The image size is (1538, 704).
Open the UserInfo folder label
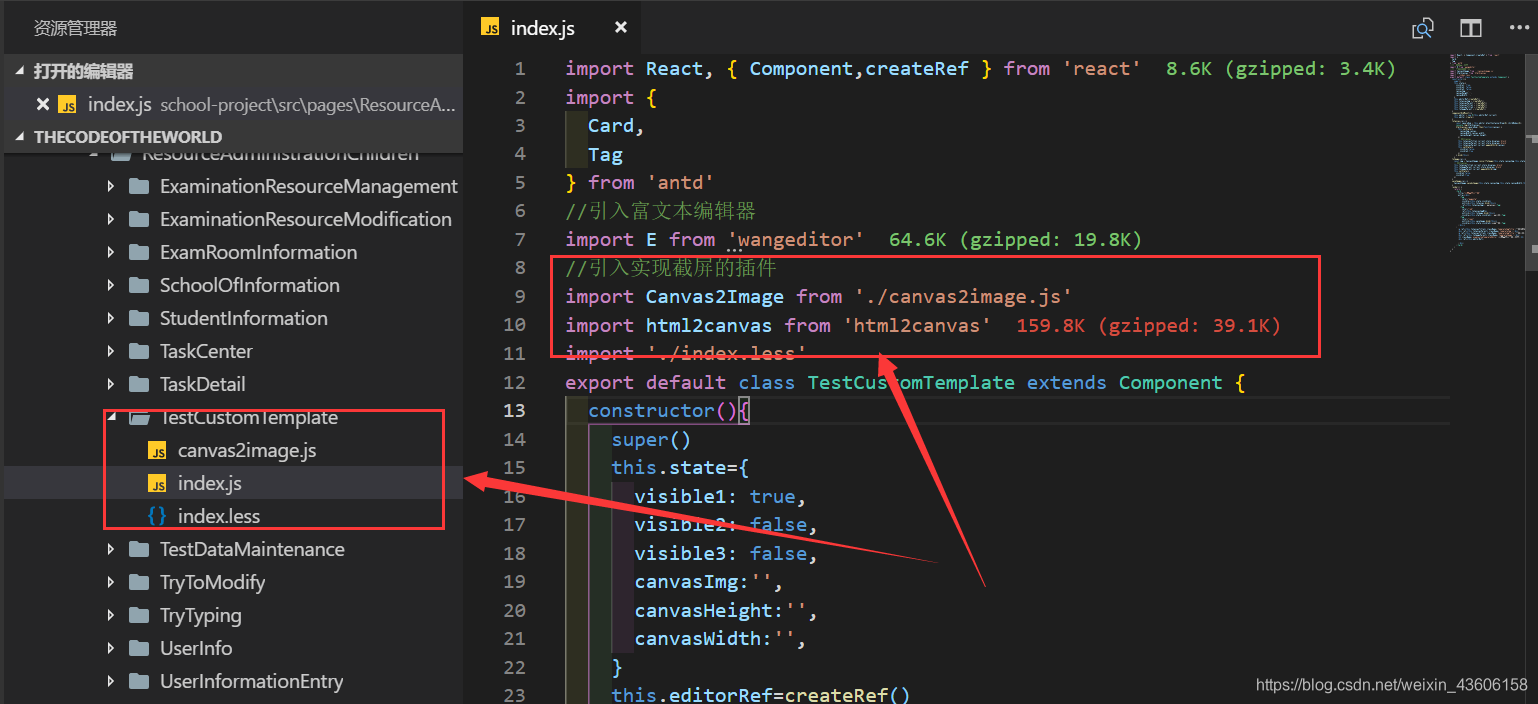[x=196, y=648]
